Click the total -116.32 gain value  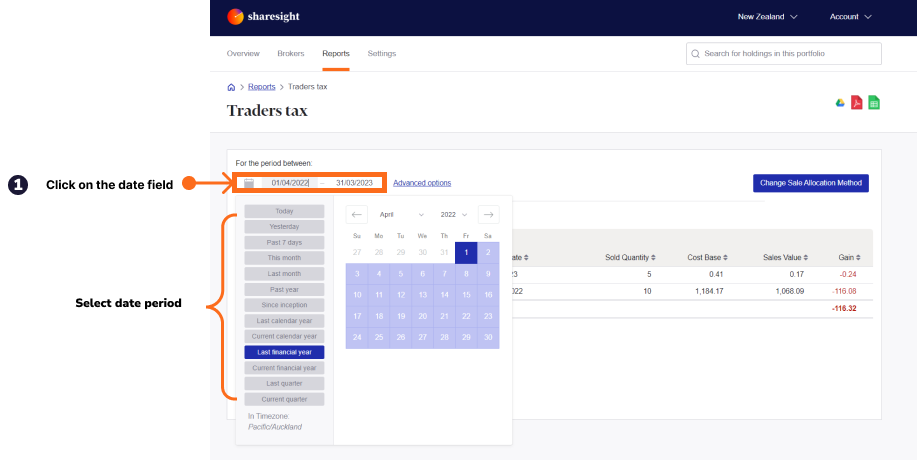[x=844, y=308]
